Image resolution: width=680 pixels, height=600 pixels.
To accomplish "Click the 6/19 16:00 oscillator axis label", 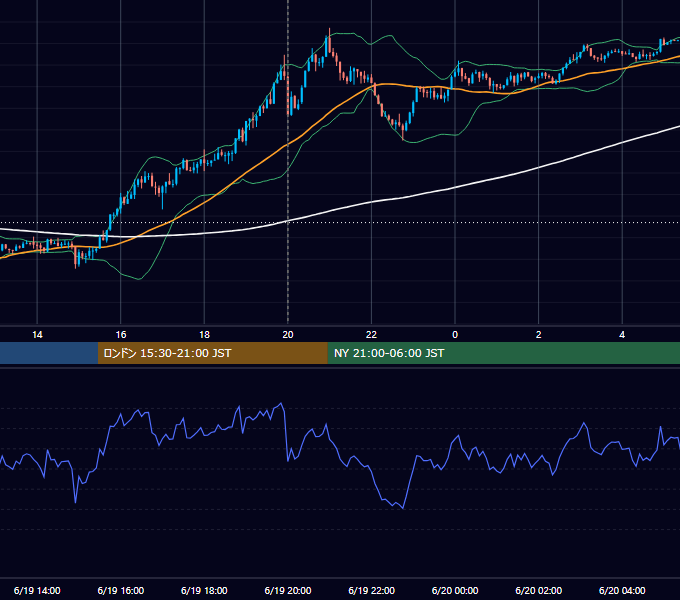I will tap(121, 590).
